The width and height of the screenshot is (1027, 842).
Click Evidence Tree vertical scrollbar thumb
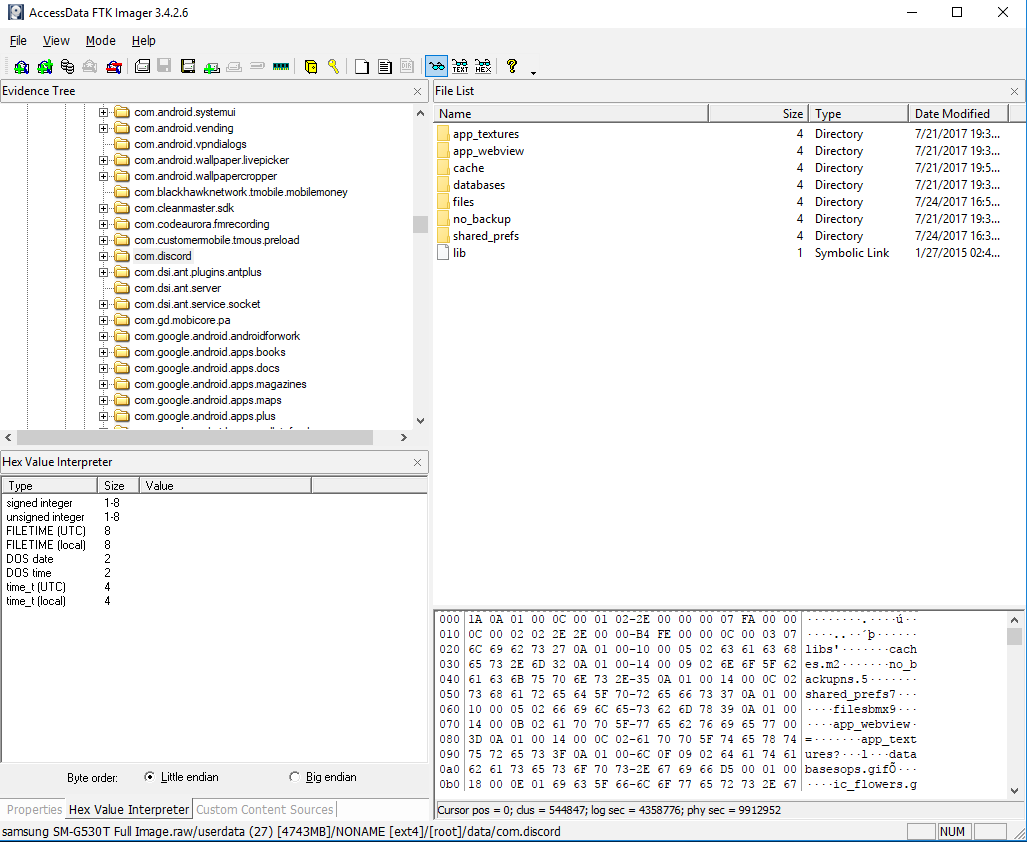[x=420, y=225]
